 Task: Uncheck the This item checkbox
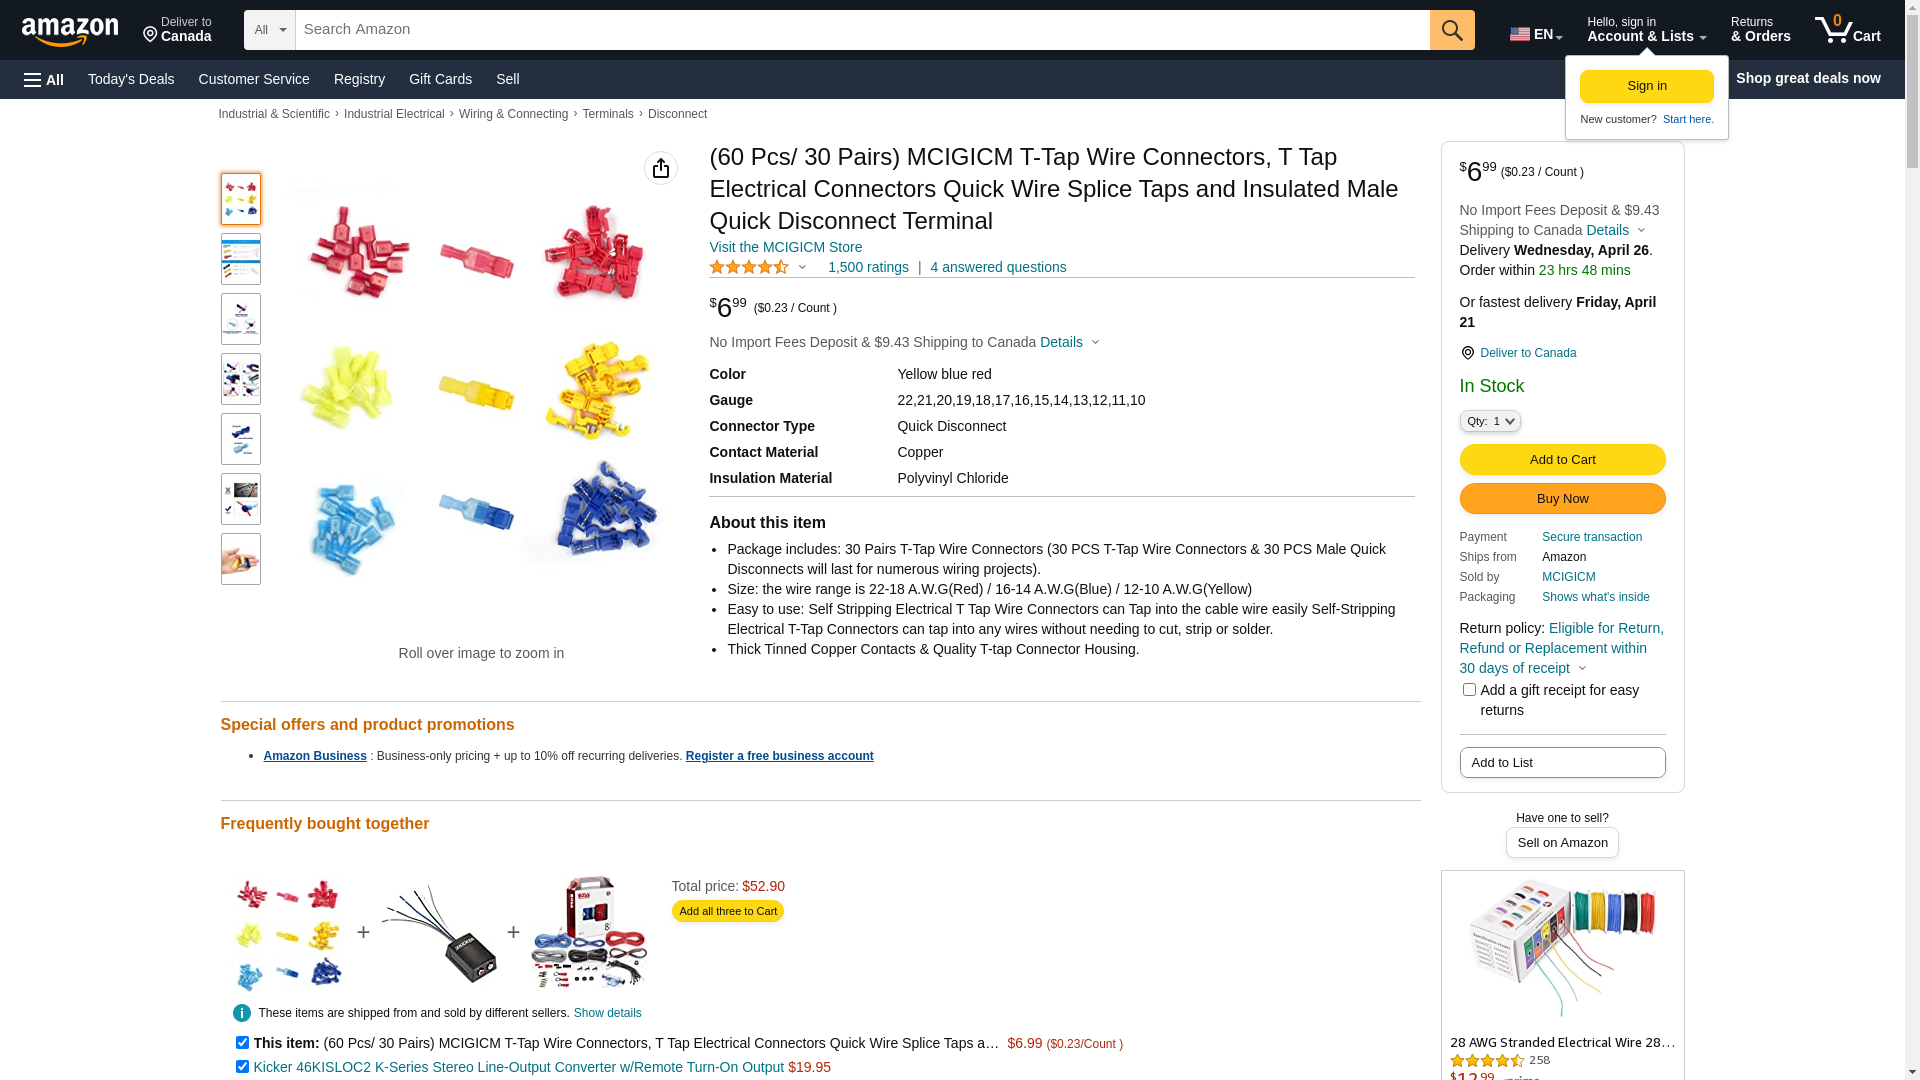coord(242,1042)
